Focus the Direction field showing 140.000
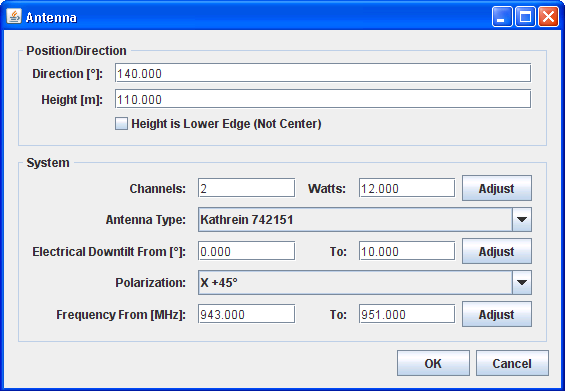This screenshot has width=565, height=391. point(323,73)
